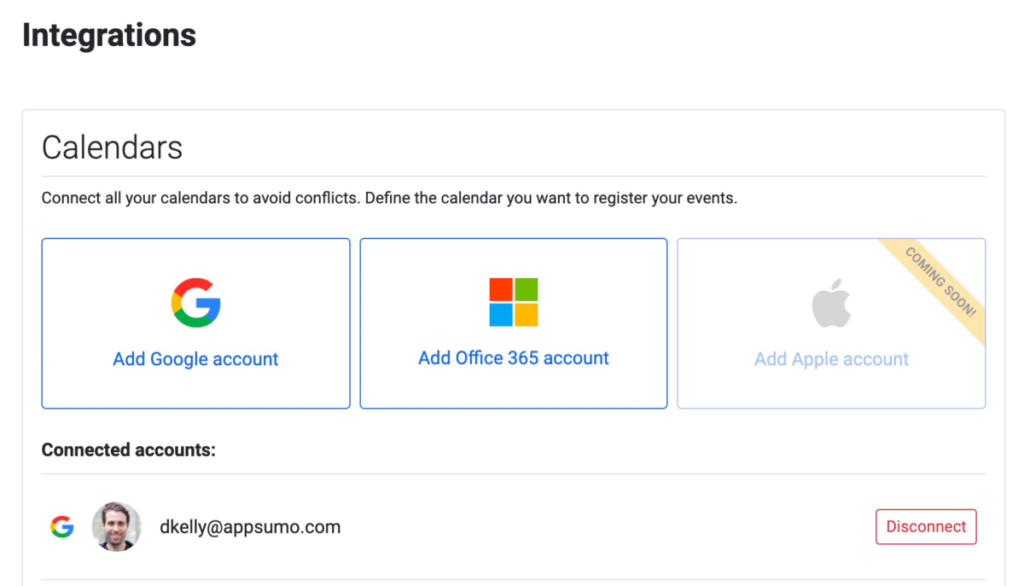Select the Add Google account link
This screenshot has height=586, width=1024.
click(195, 359)
